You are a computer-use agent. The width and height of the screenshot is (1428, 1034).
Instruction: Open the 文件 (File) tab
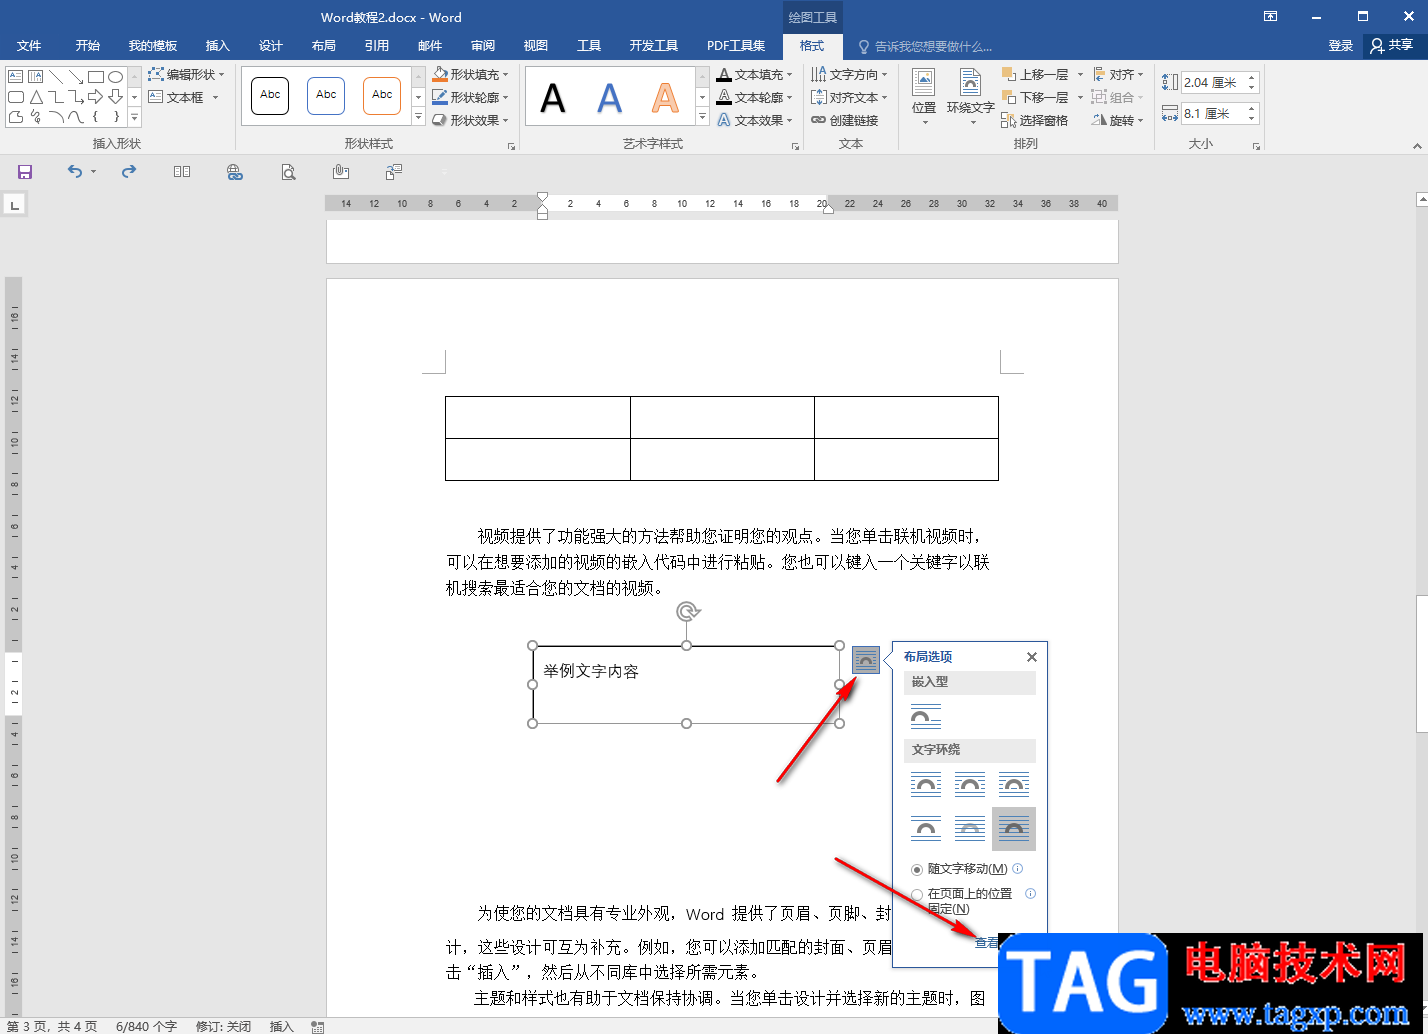click(x=29, y=46)
